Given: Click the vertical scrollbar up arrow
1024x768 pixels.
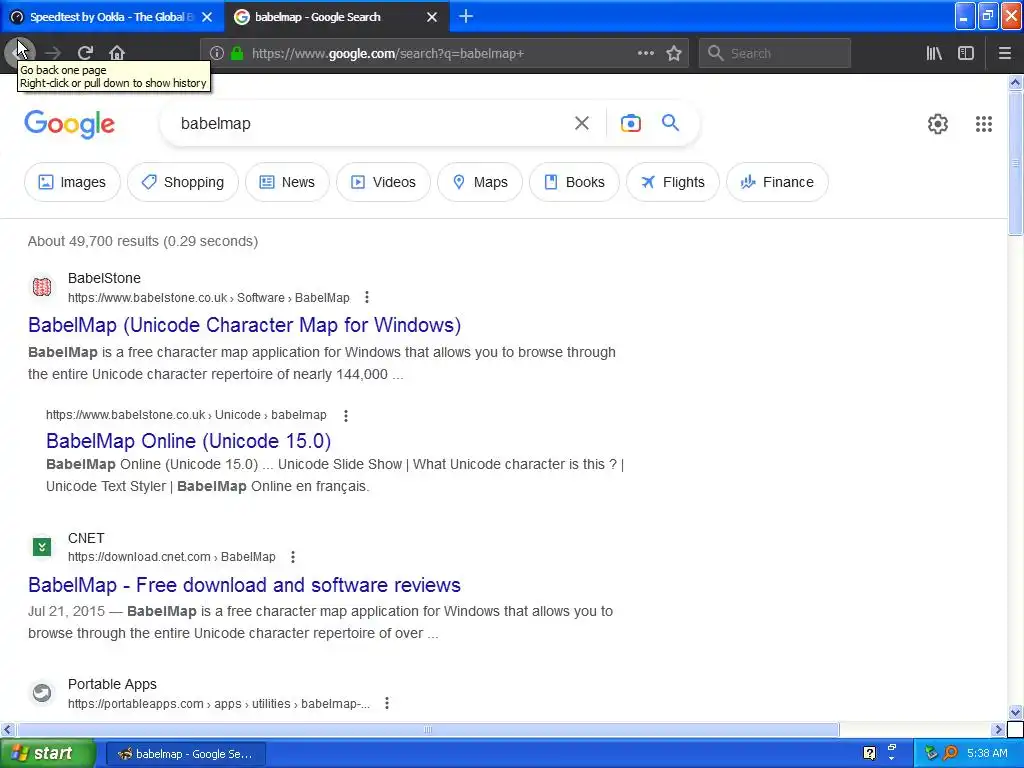Looking at the screenshot, I should (x=1015, y=82).
